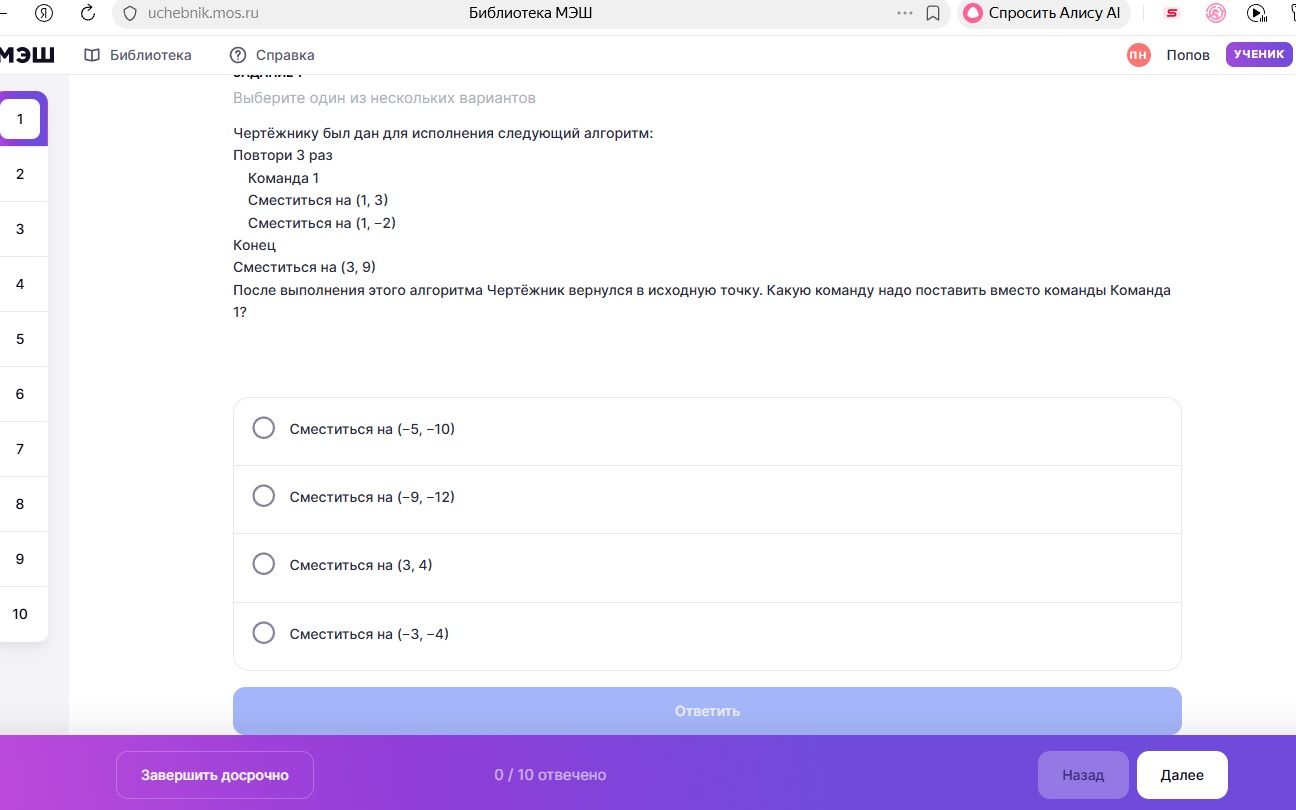Open Спросить Алису AI assistant
Image resolution: width=1296 pixels, height=810 pixels.
[1044, 13]
